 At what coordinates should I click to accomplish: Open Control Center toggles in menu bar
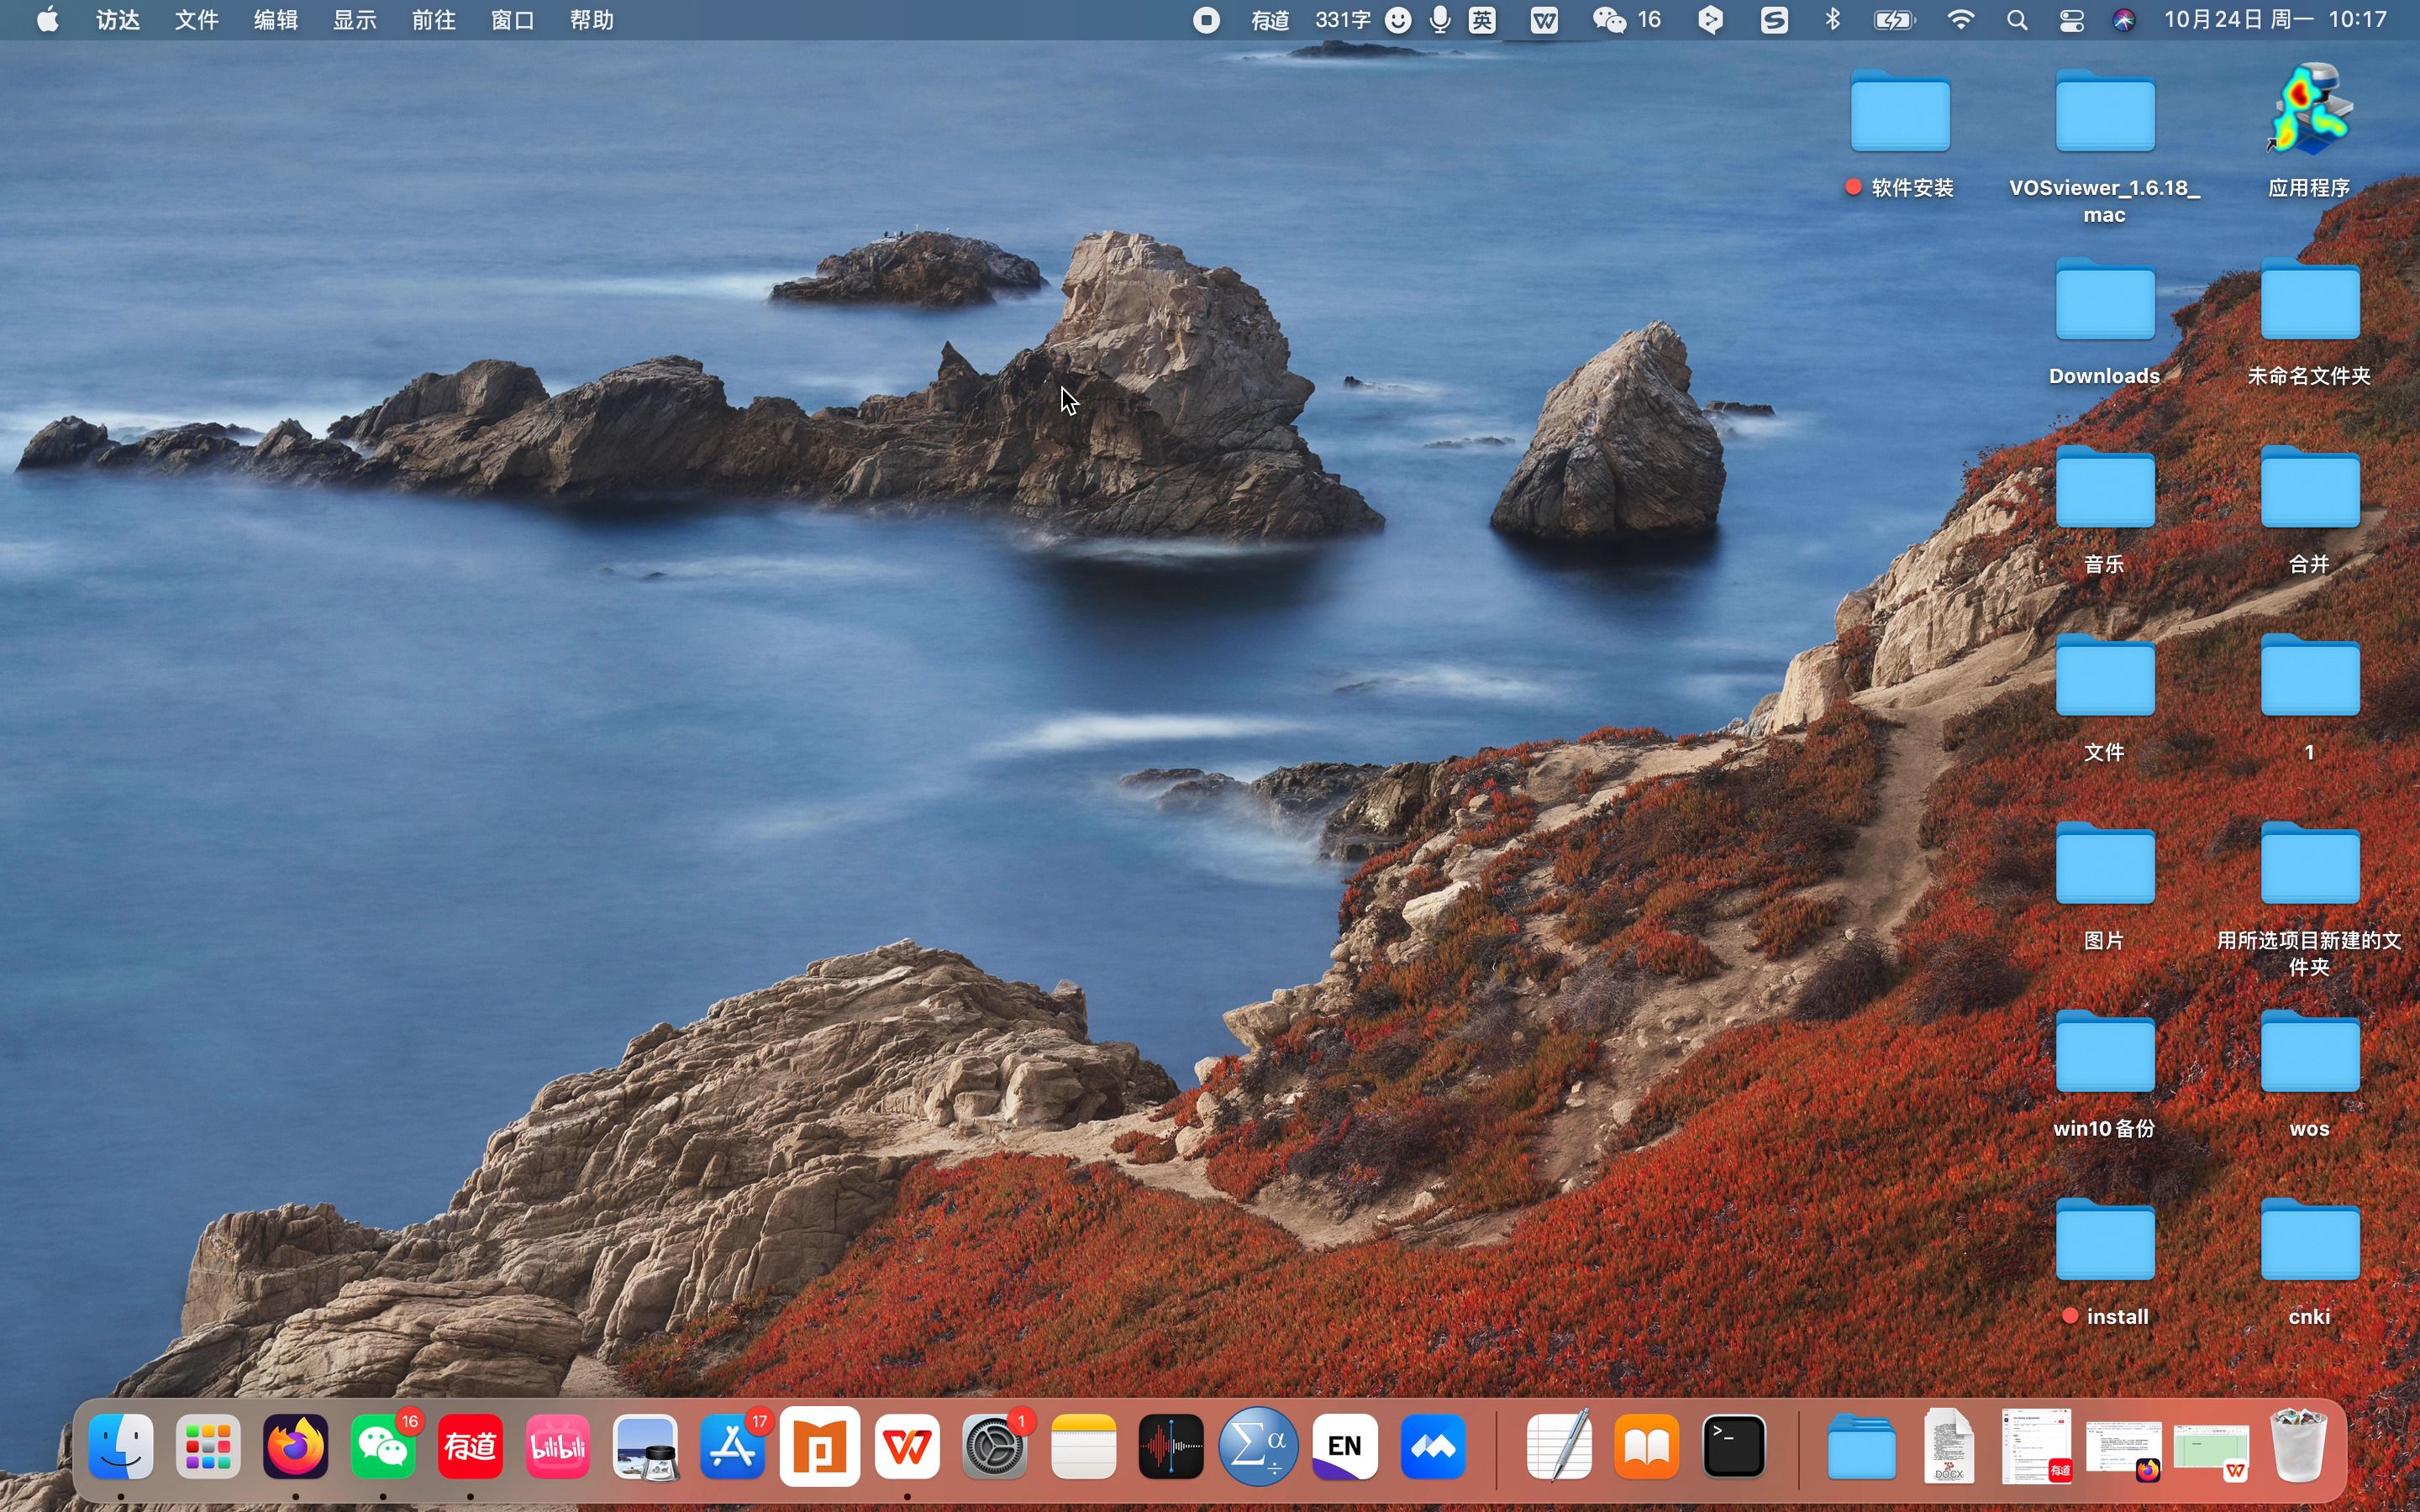coord(2071,20)
